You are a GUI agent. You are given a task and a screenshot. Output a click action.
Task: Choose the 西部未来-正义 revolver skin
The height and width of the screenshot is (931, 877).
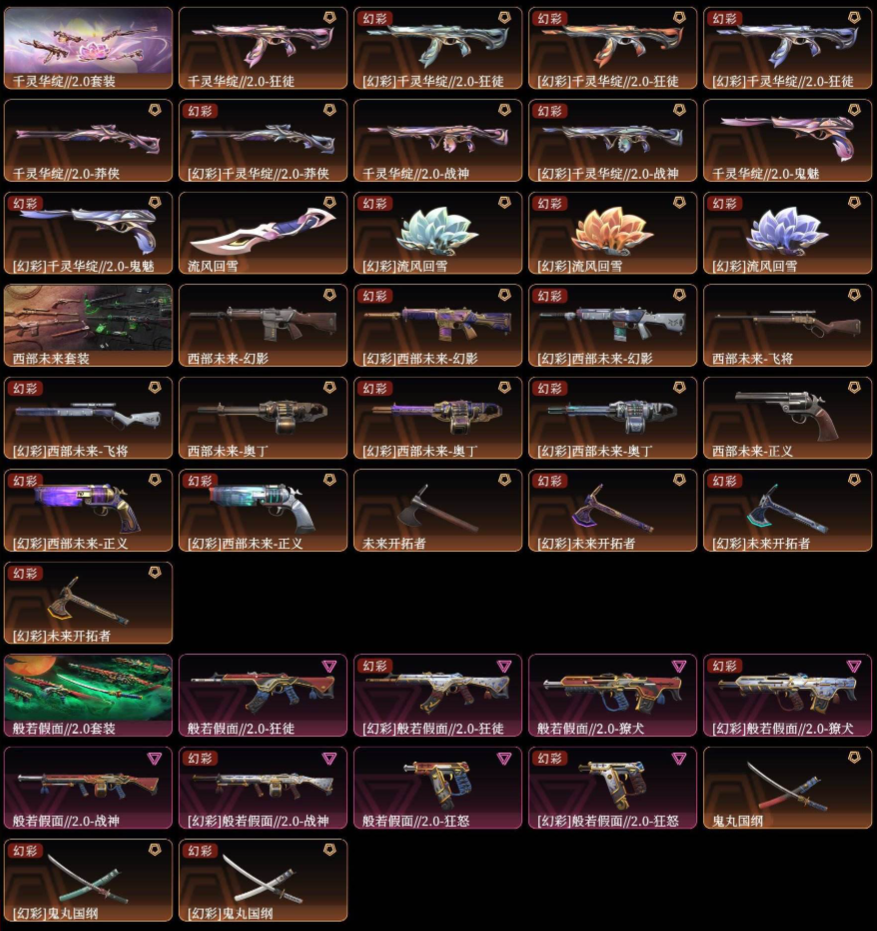click(x=788, y=418)
